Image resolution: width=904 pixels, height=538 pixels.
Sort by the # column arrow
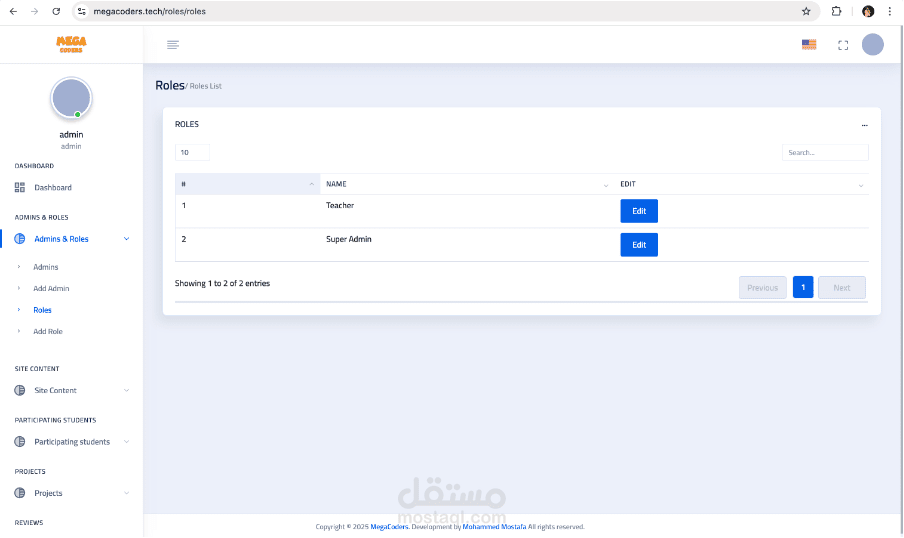pyautogui.click(x=312, y=185)
